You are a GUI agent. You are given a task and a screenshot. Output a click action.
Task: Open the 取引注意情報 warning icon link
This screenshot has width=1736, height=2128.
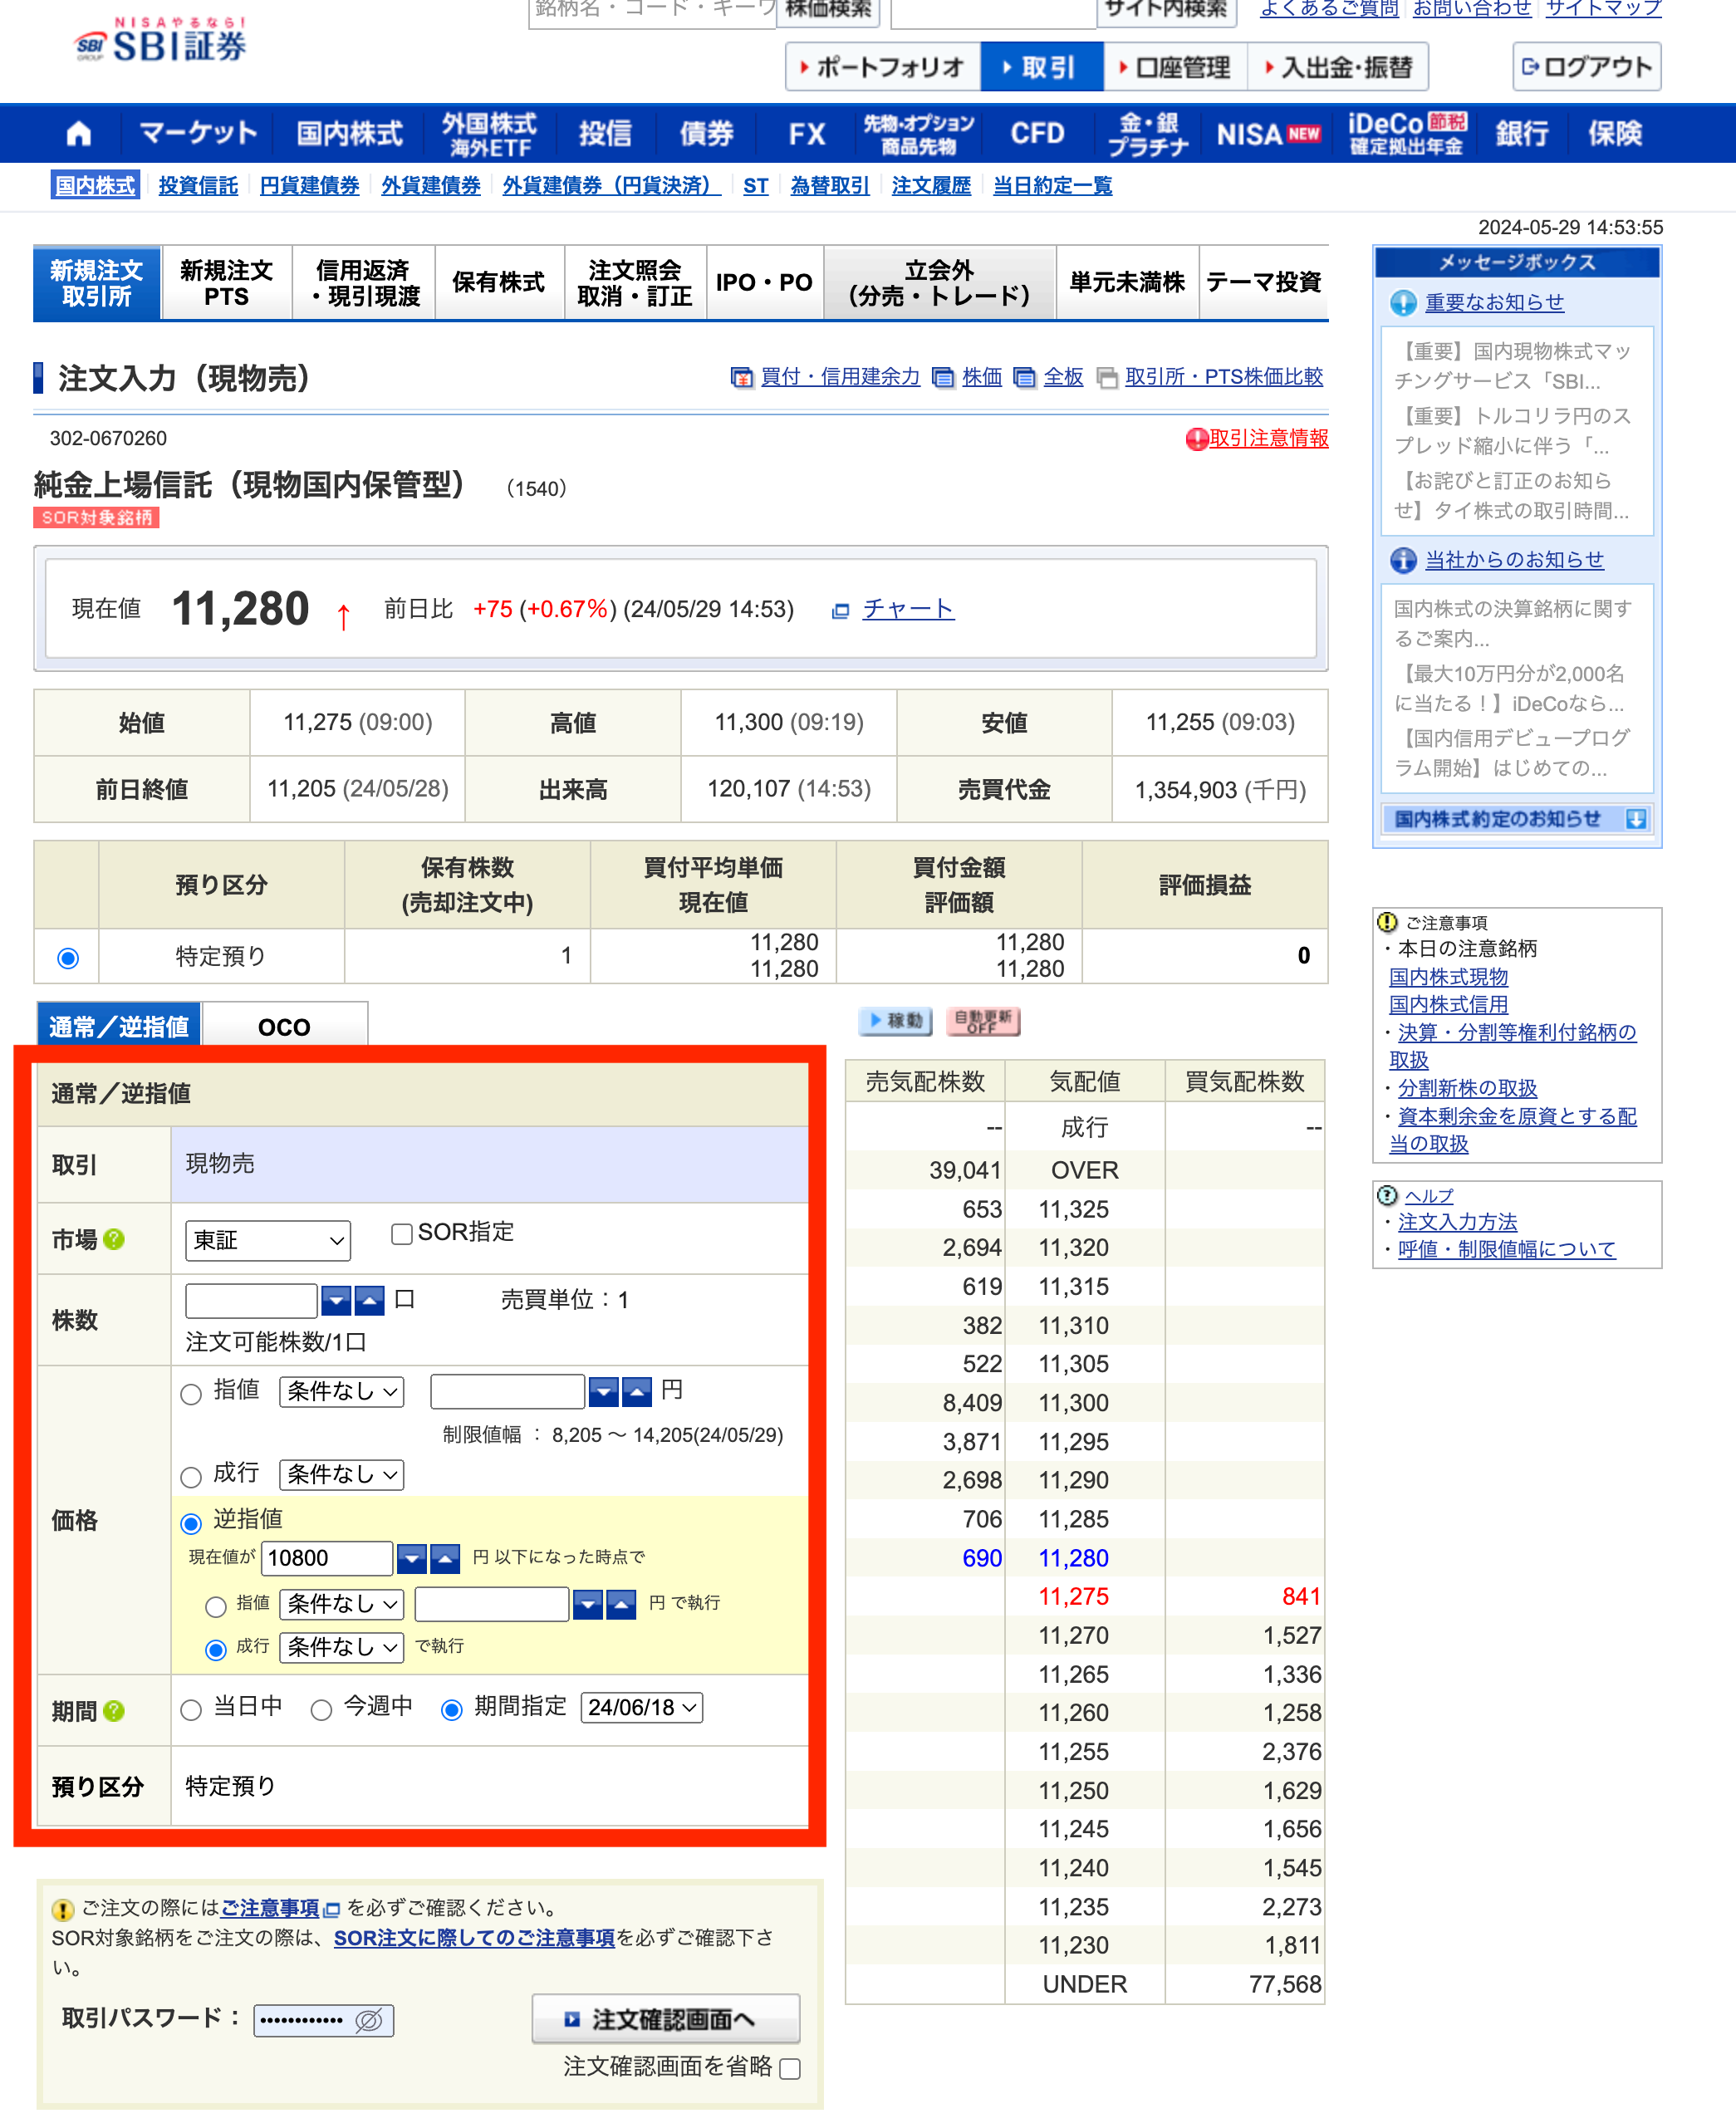(1196, 439)
